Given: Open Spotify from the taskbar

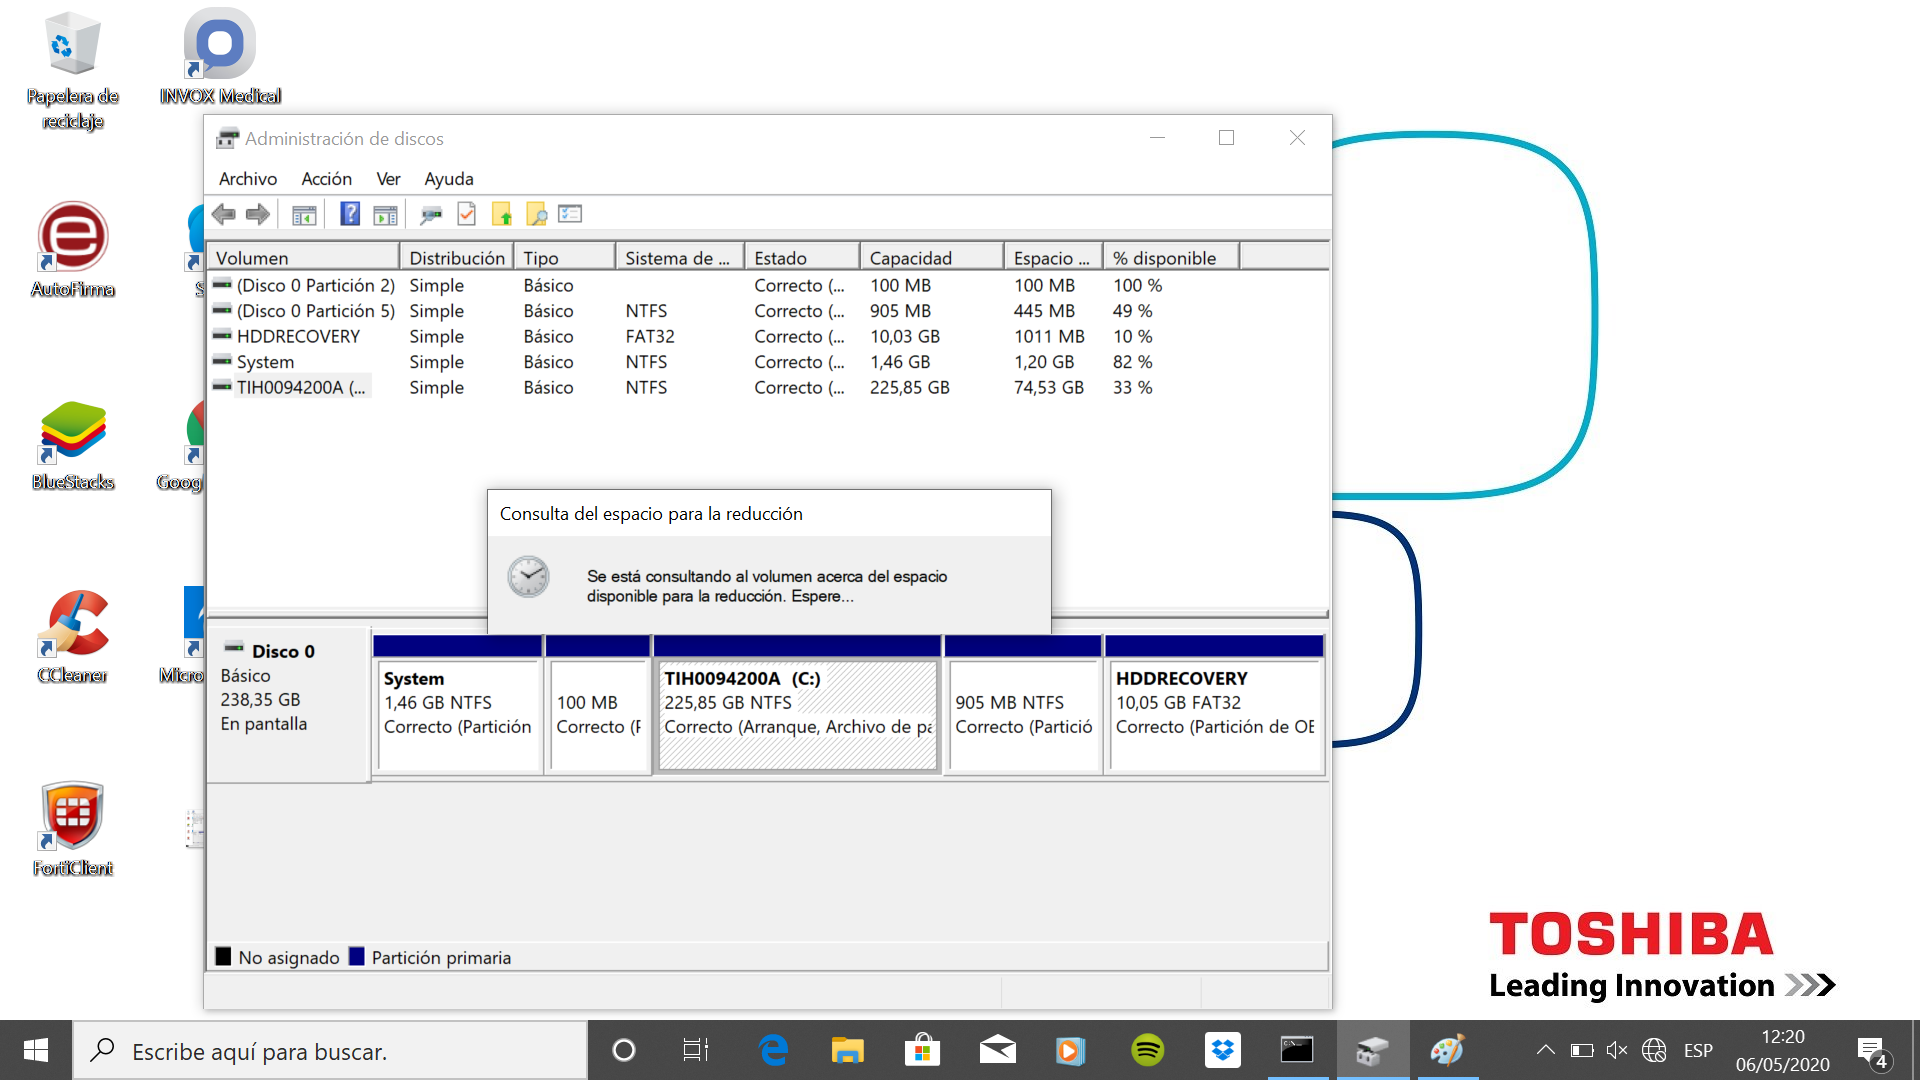Looking at the screenshot, I should click(x=1147, y=1050).
